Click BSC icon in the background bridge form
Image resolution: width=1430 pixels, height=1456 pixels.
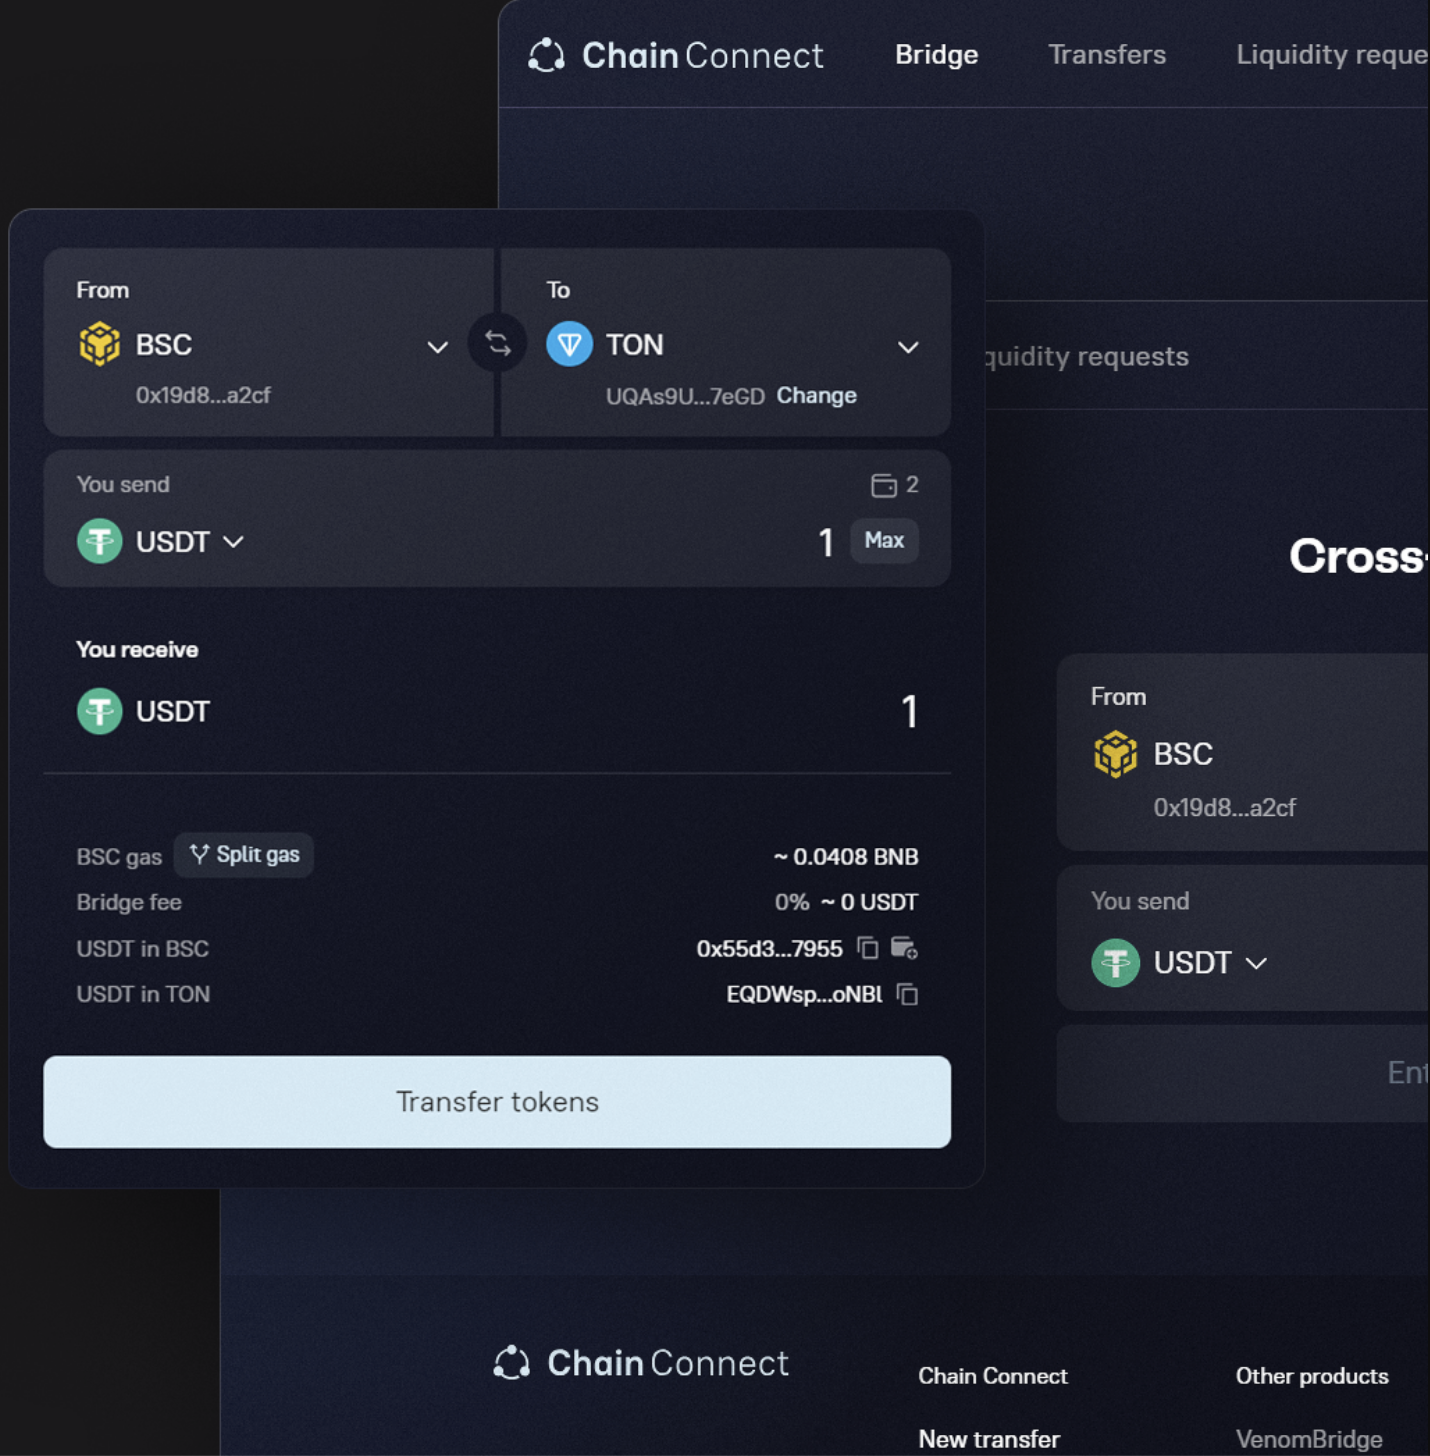(1115, 753)
